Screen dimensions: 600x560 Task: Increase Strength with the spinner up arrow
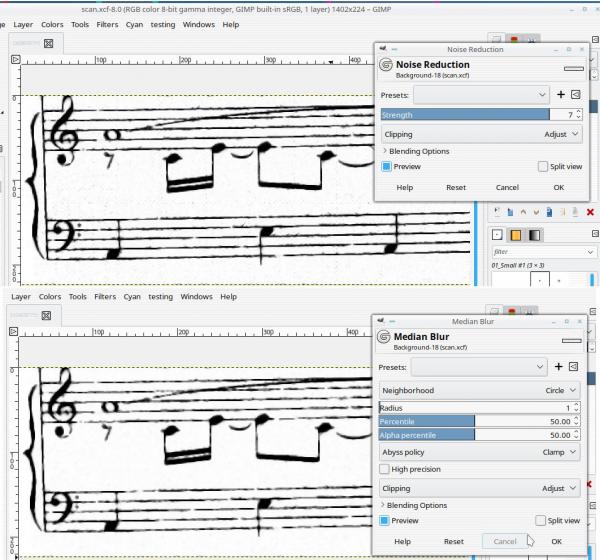(579, 112)
